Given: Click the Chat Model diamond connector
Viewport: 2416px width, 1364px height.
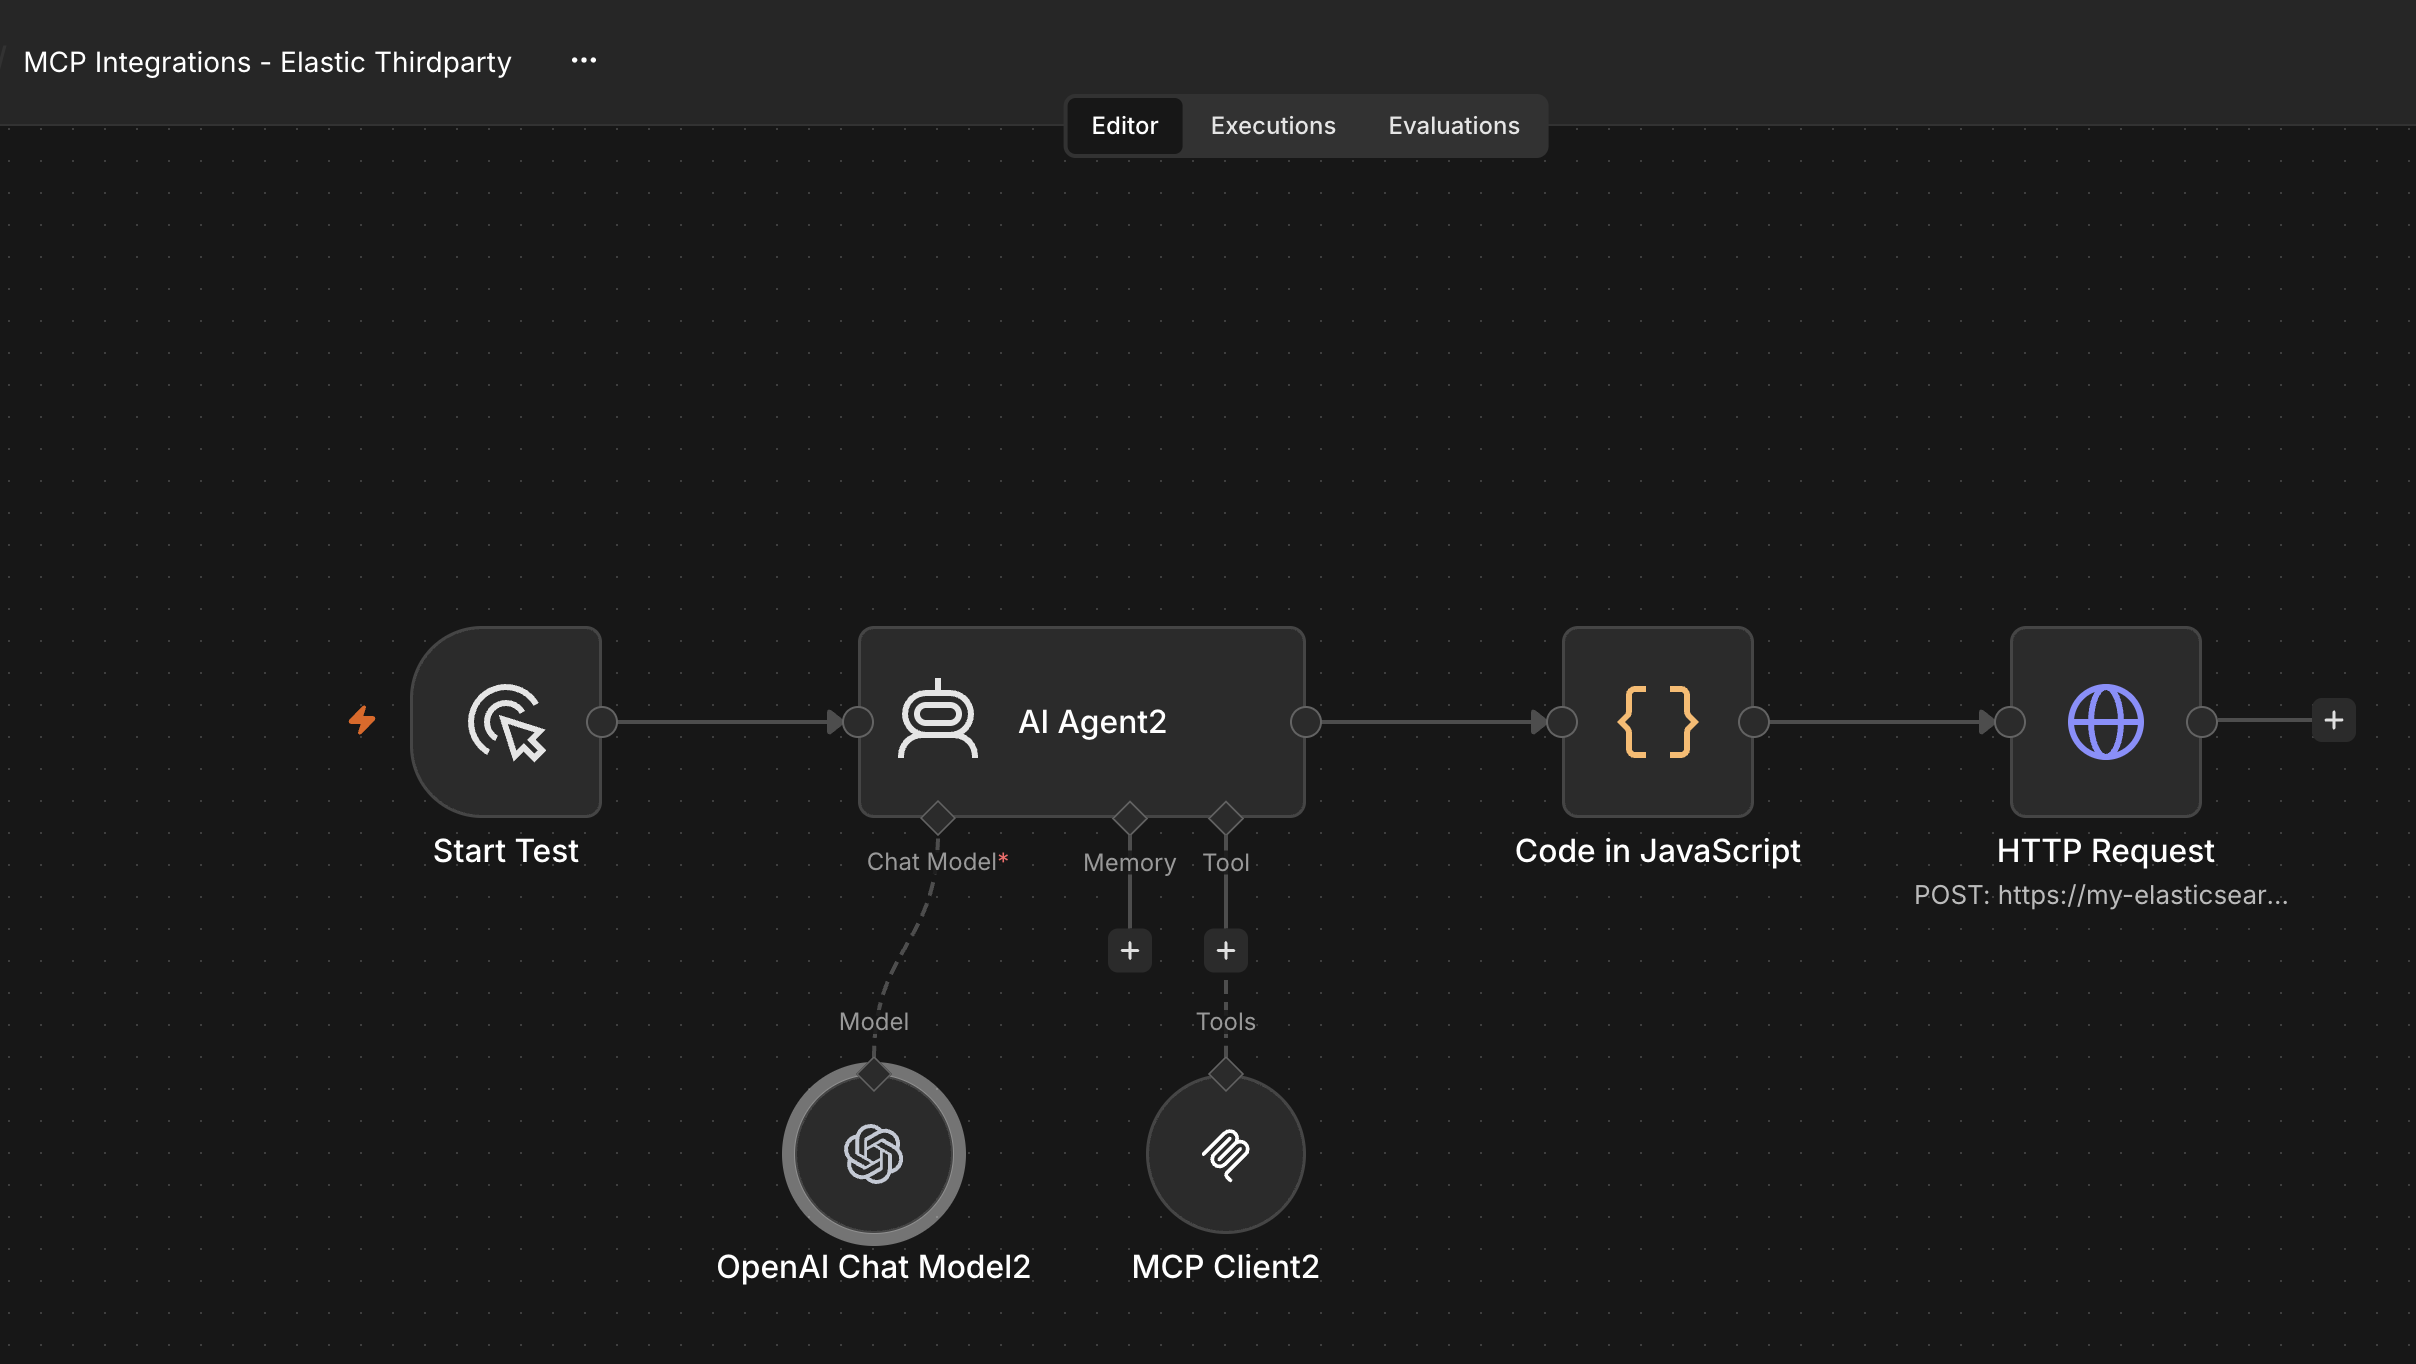Looking at the screenshot, I should coord(937,817).
